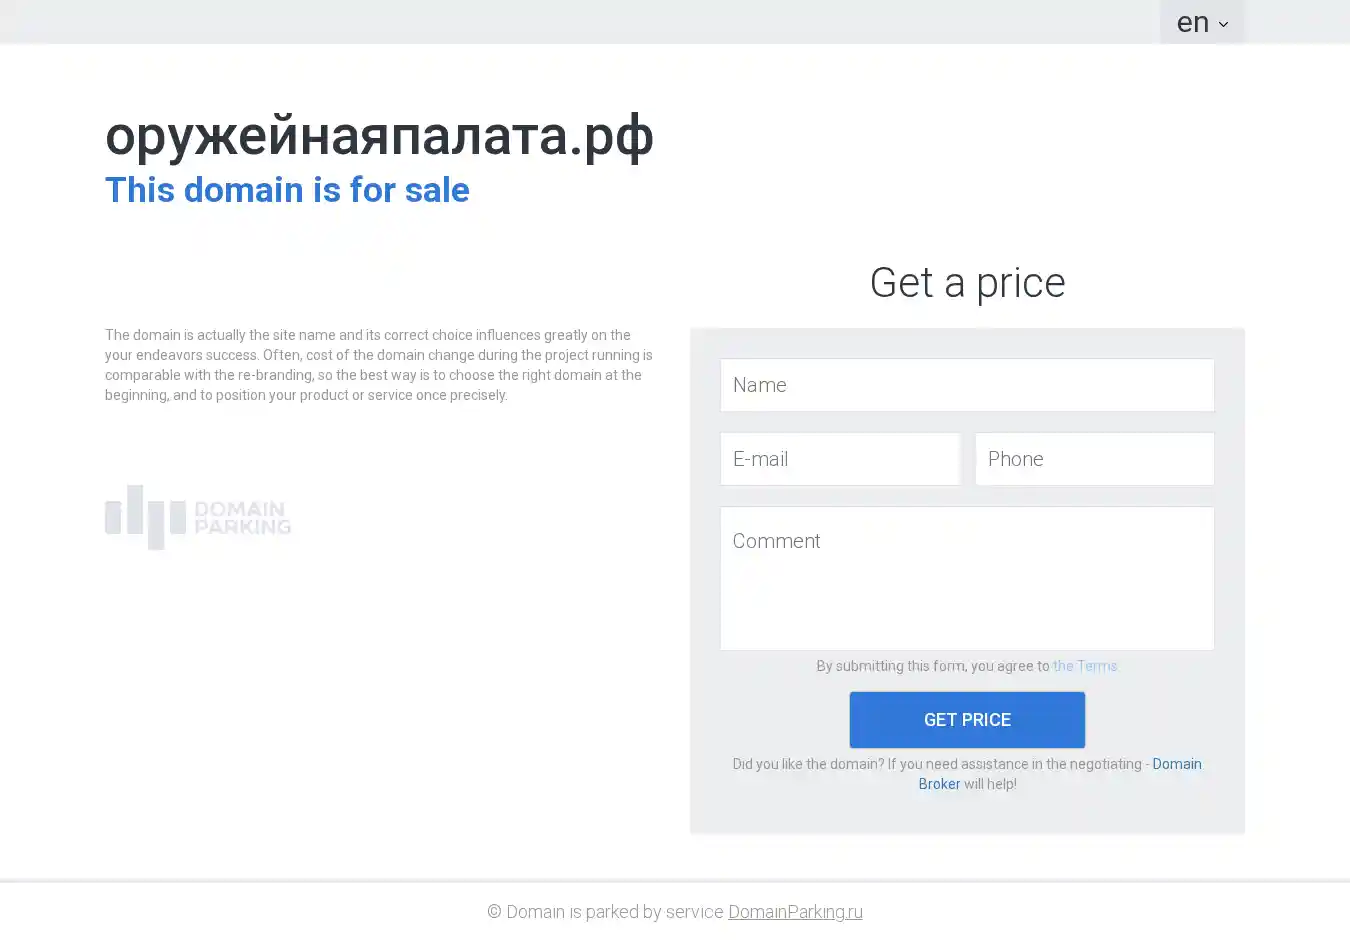This screenshot has width=1350, height=940.
Task: Click the "By submitting this form" notice
Action: (x=932, y=666)
